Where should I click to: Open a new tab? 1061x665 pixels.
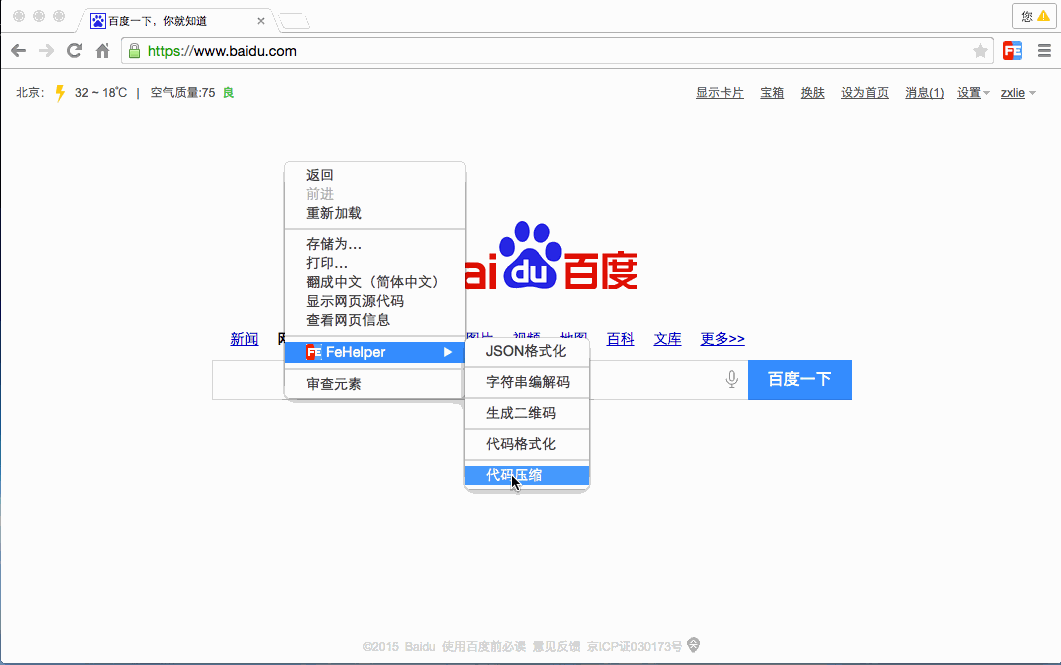coord(294,22)
